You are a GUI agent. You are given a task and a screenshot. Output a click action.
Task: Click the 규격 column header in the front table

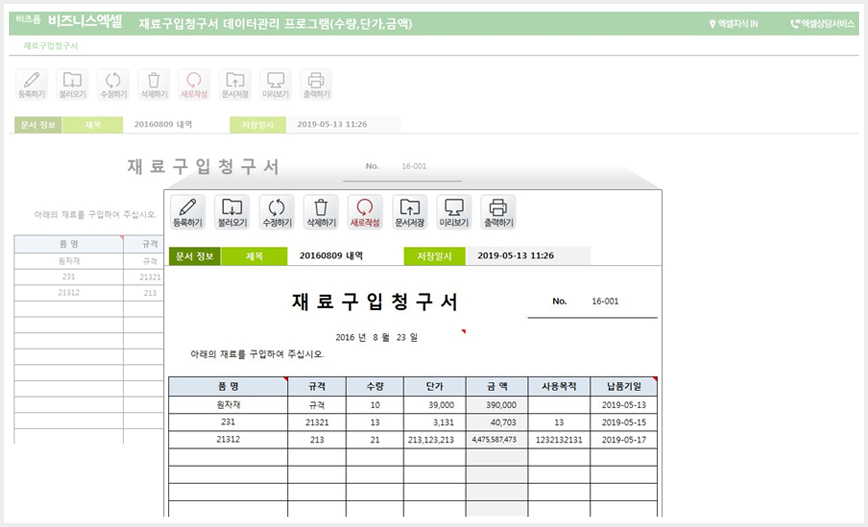click(x=317, y=386)
